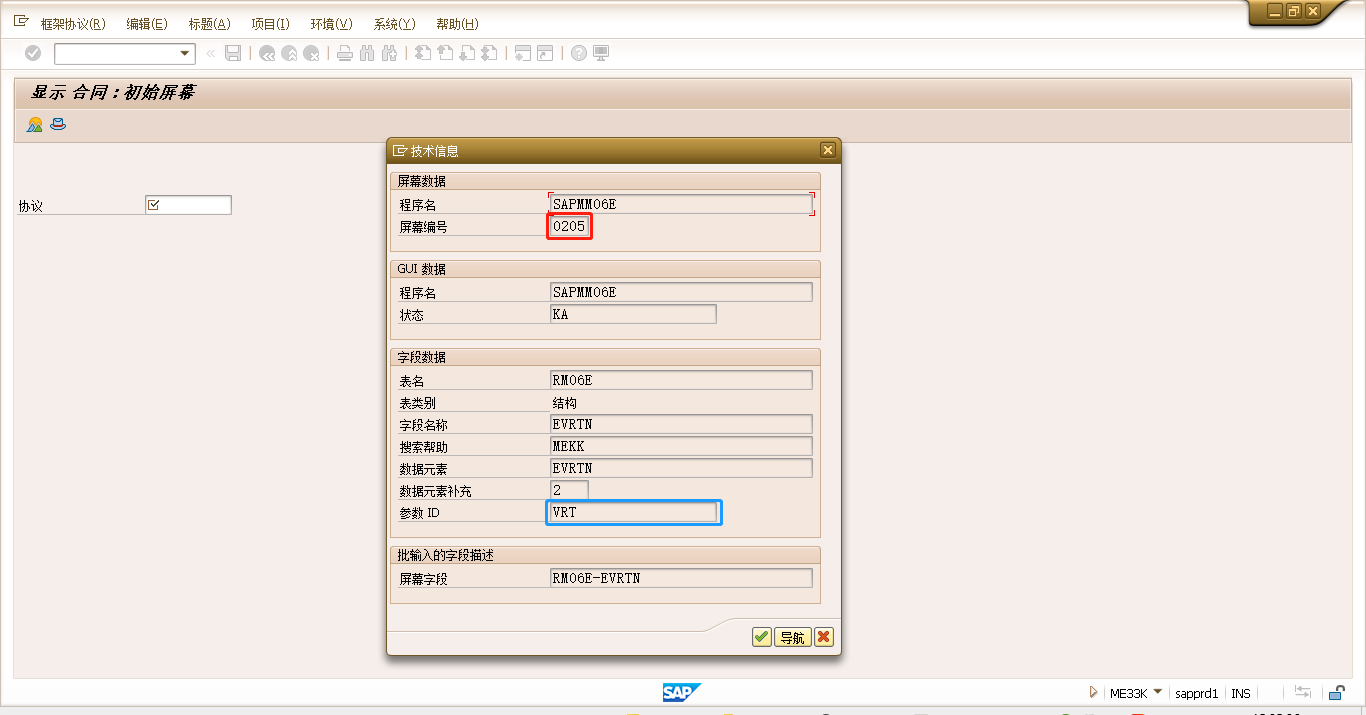
Task: Click the Help question mark icon
Action: click(x=578, y=53)
